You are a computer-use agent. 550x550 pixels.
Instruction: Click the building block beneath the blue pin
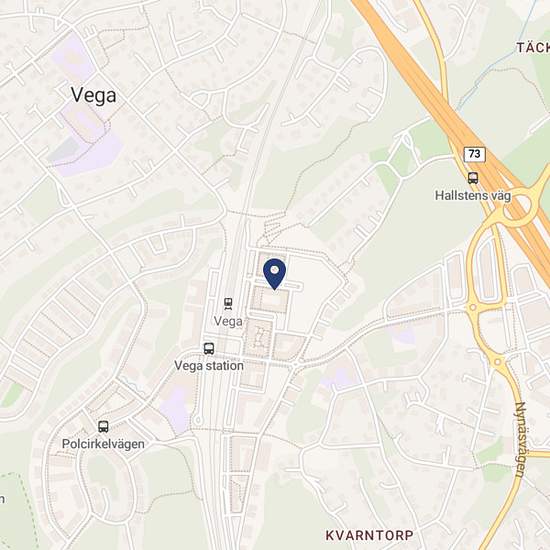click(x=271, y=300)
